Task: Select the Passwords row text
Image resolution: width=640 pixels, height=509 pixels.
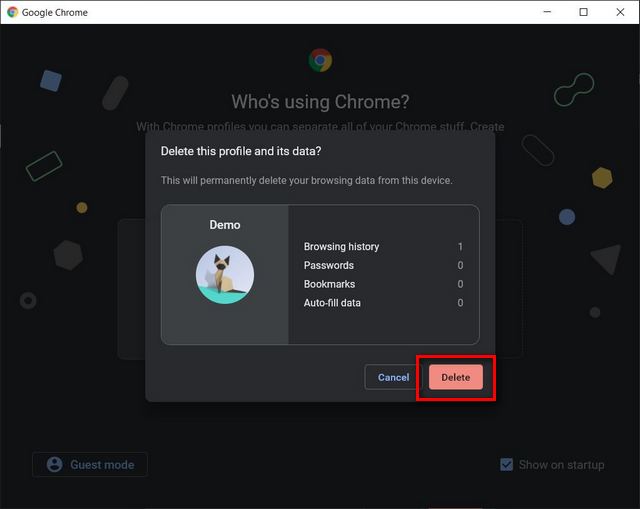Action: pos(329,265)
